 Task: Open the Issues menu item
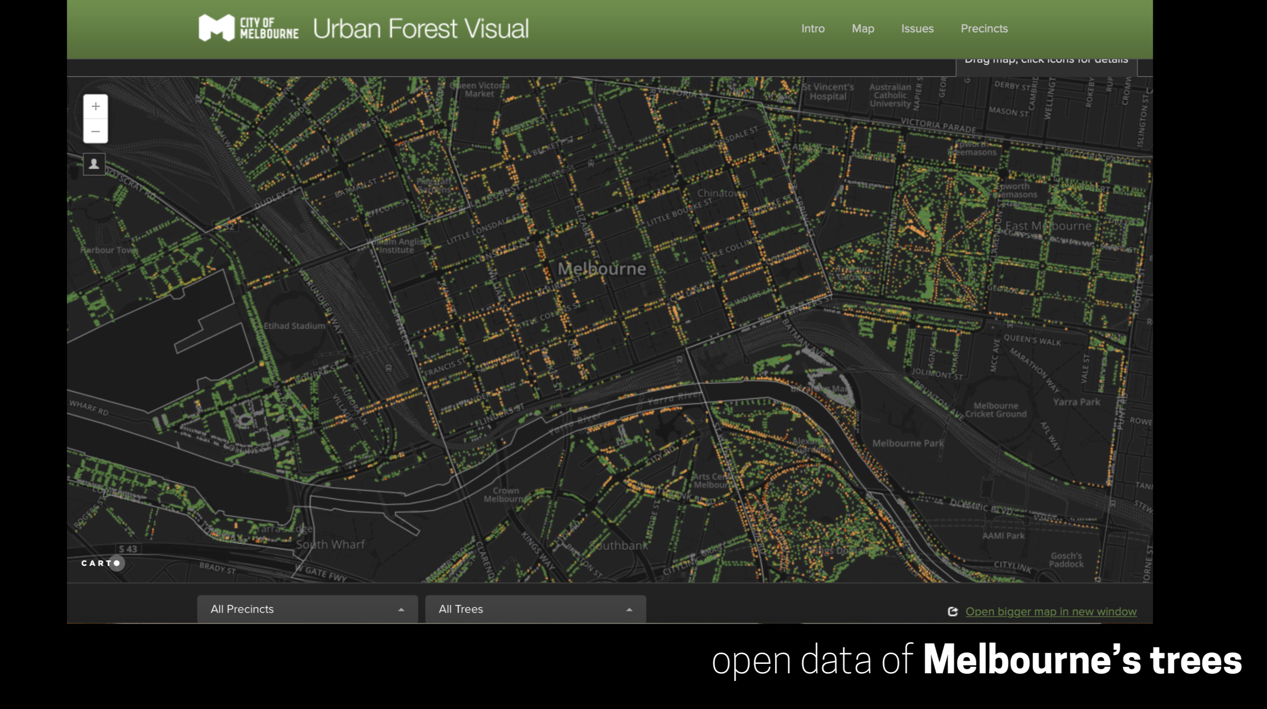pos(917,29)
